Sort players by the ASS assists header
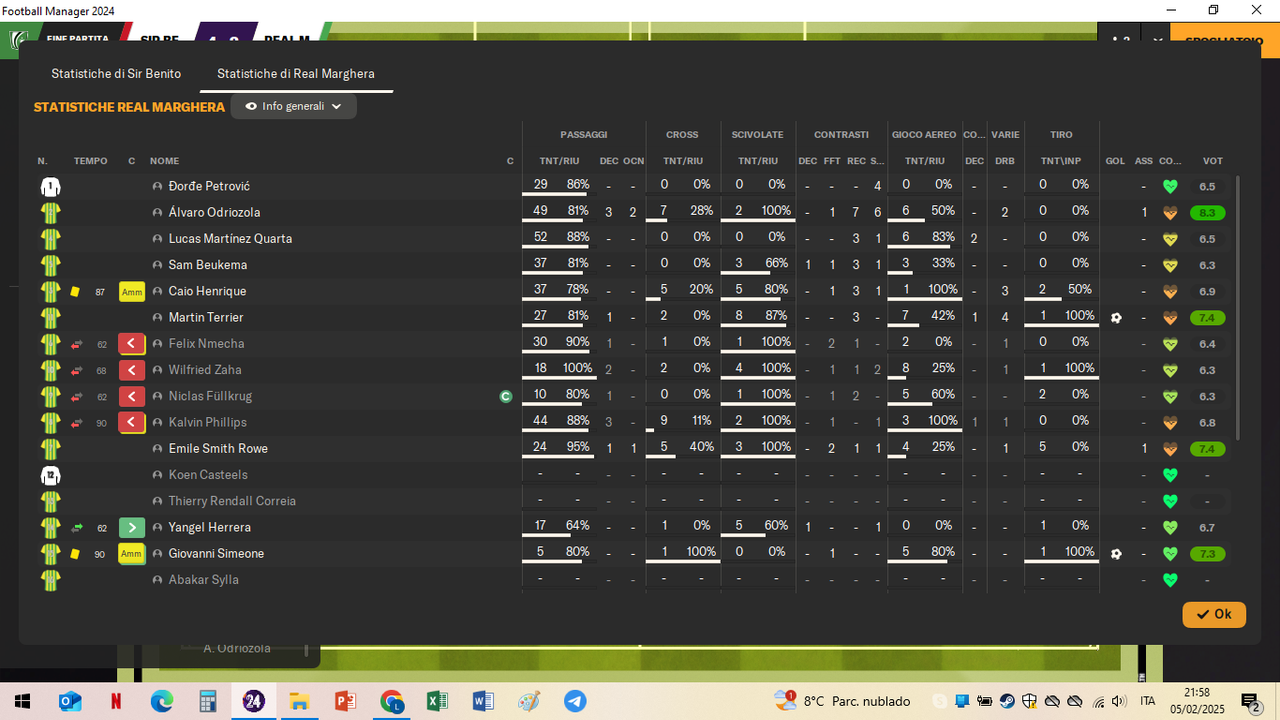 pyautogui.click(x=1144, y=161)
